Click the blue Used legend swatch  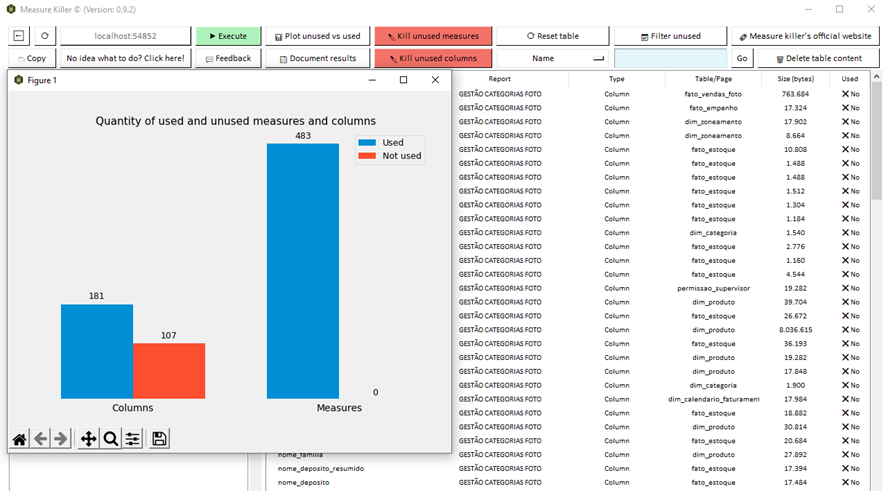click(x=367, y=142)
